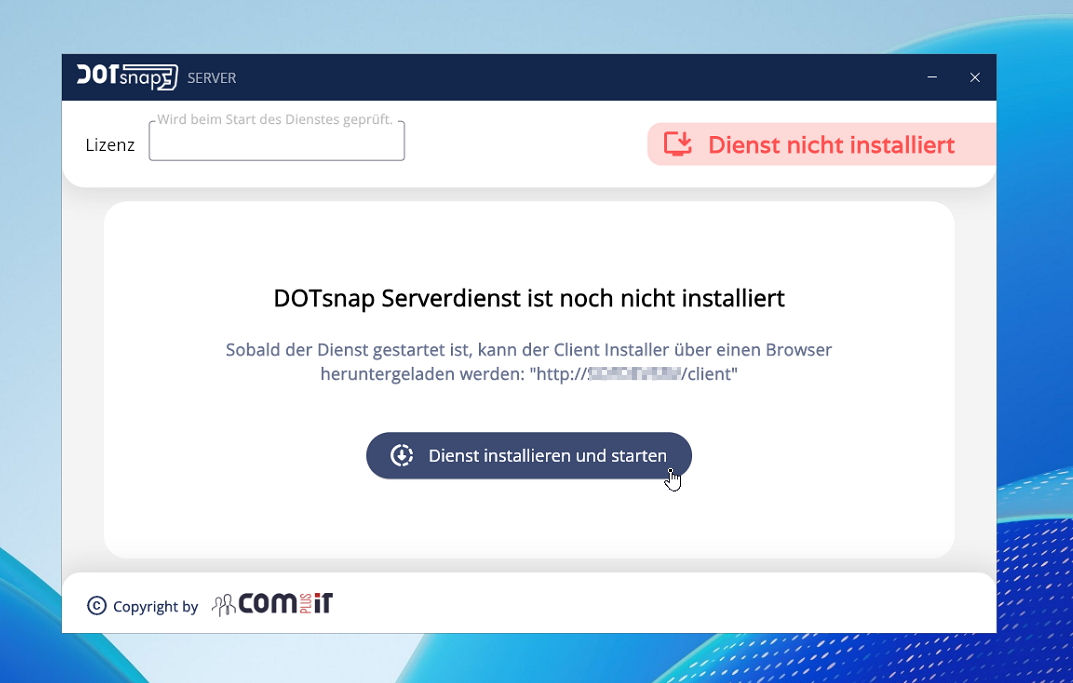Screen dimensions: 1073x683
Task: Close the DOTsnap Server window
Action: [x=975, y=77]
